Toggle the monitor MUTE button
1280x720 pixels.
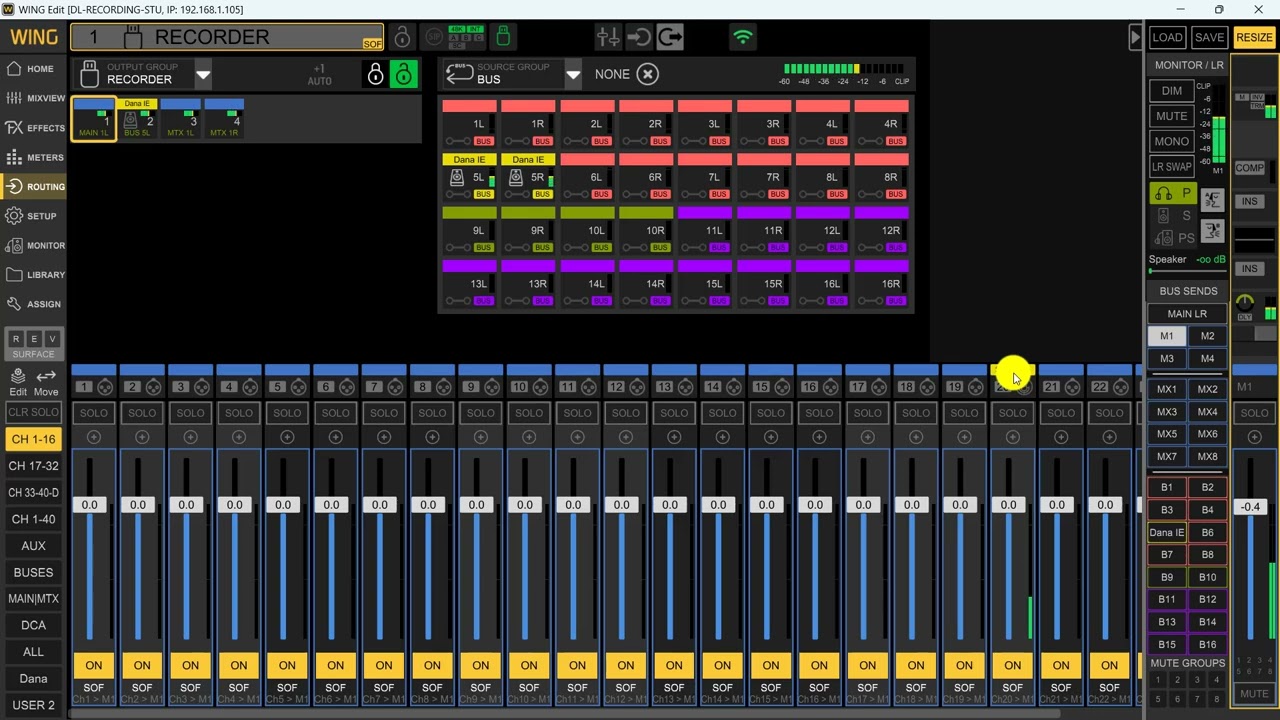tap(1171, 116)
